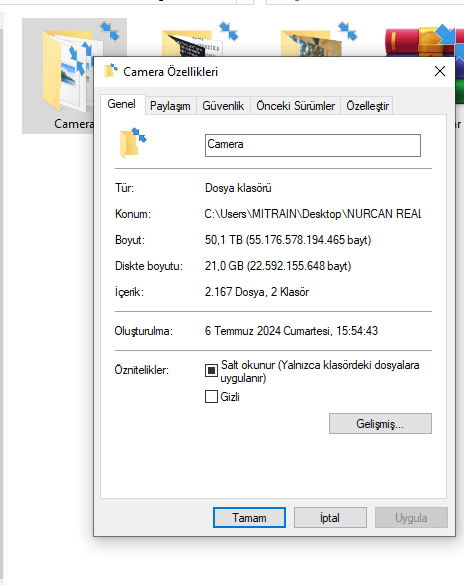
Task: Confirm with the Tamam button
Action: (249, 517)
